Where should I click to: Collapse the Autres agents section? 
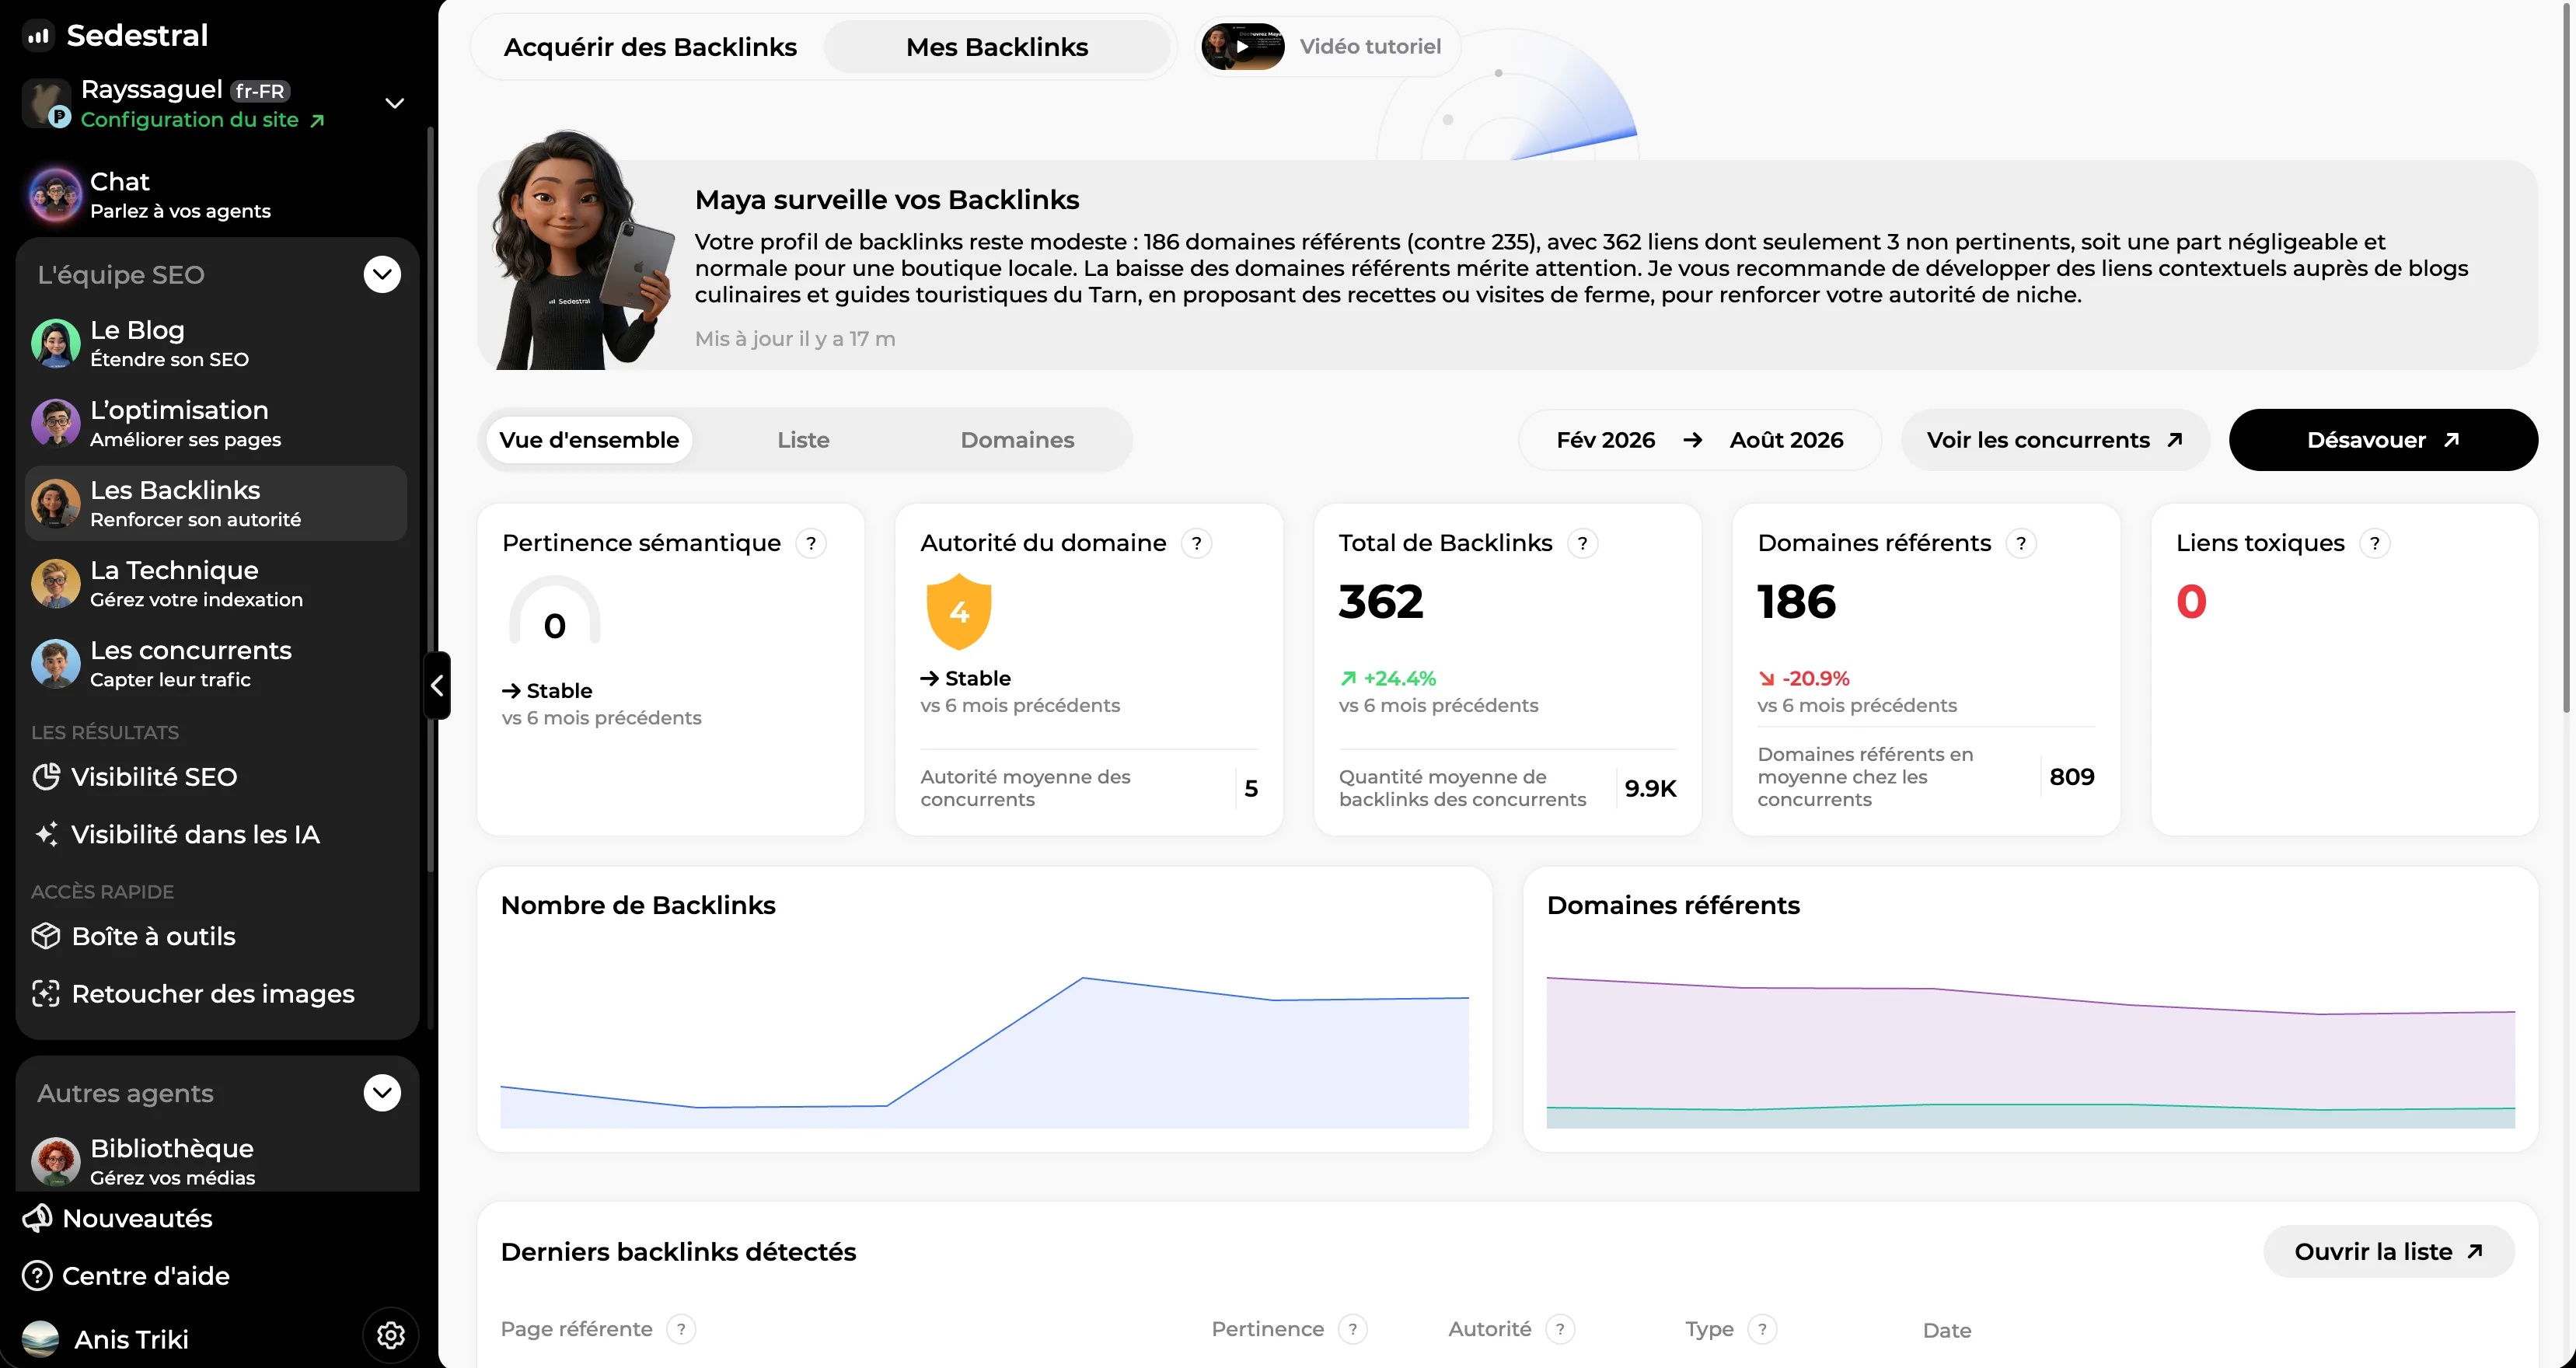[x=382, y=1093]
